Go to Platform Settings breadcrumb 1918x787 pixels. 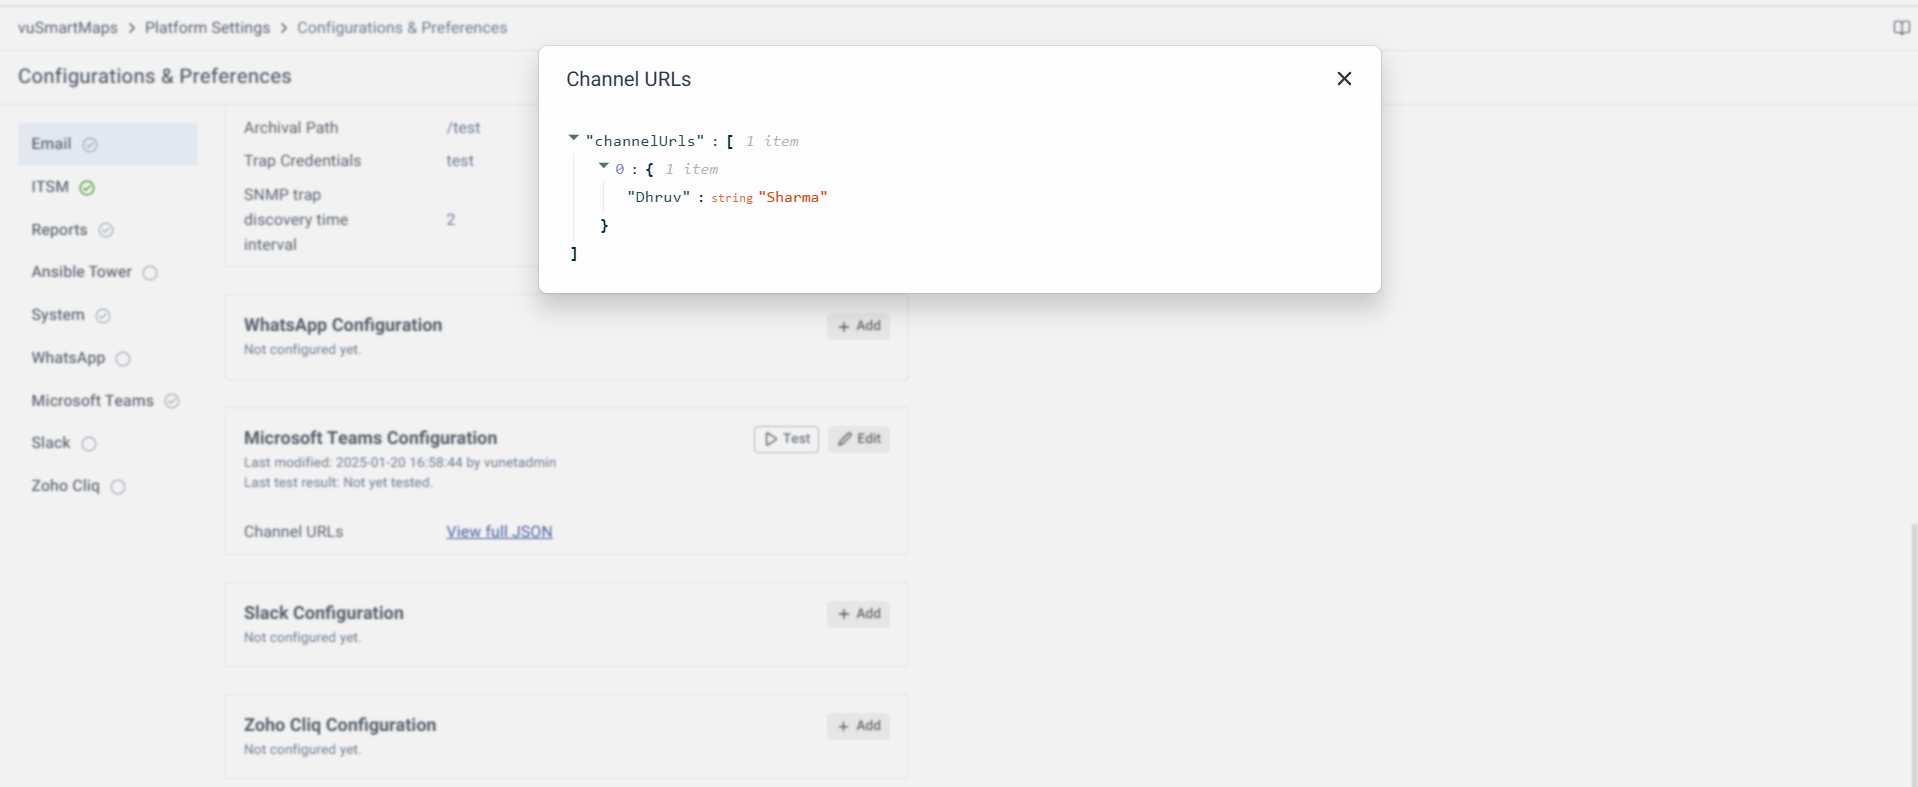point(207,28)
